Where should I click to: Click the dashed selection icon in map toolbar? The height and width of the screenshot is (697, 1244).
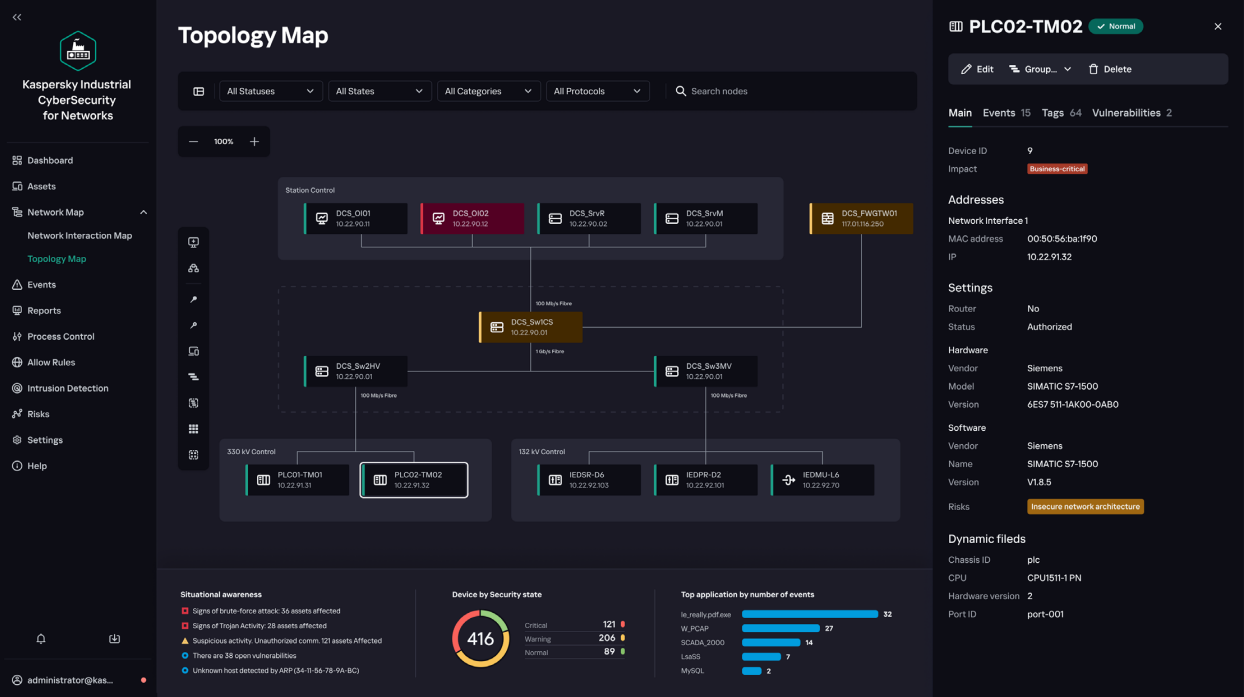(x=193, y=403)
